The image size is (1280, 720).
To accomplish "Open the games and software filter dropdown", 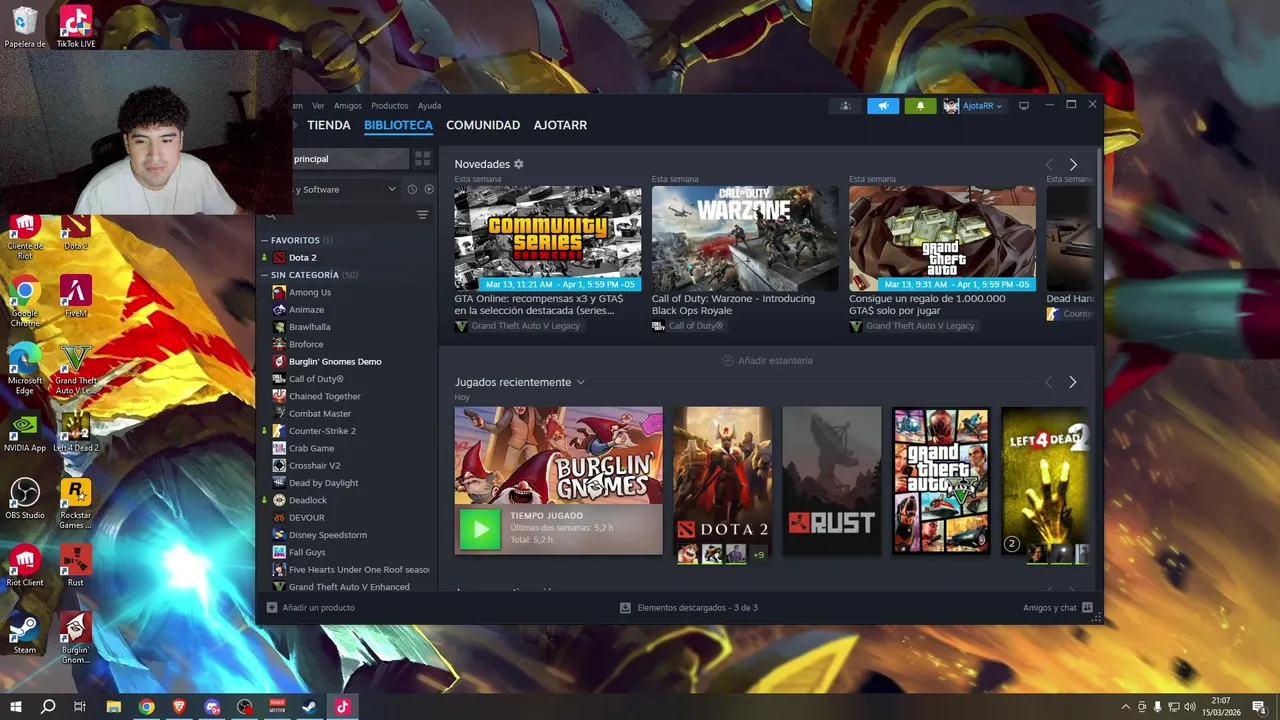I will (x=345, y=189).
